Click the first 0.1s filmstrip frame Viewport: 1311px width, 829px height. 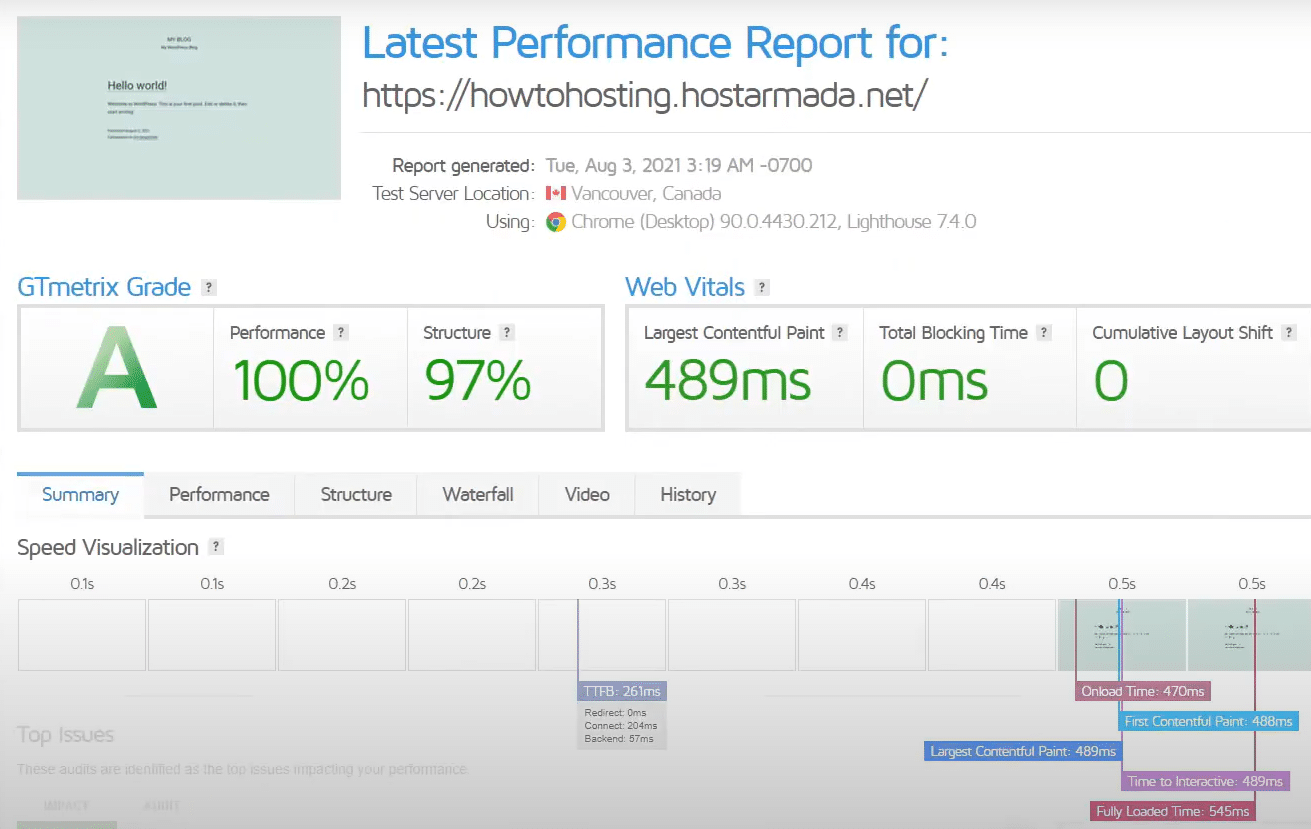click(x=82, y=635)
